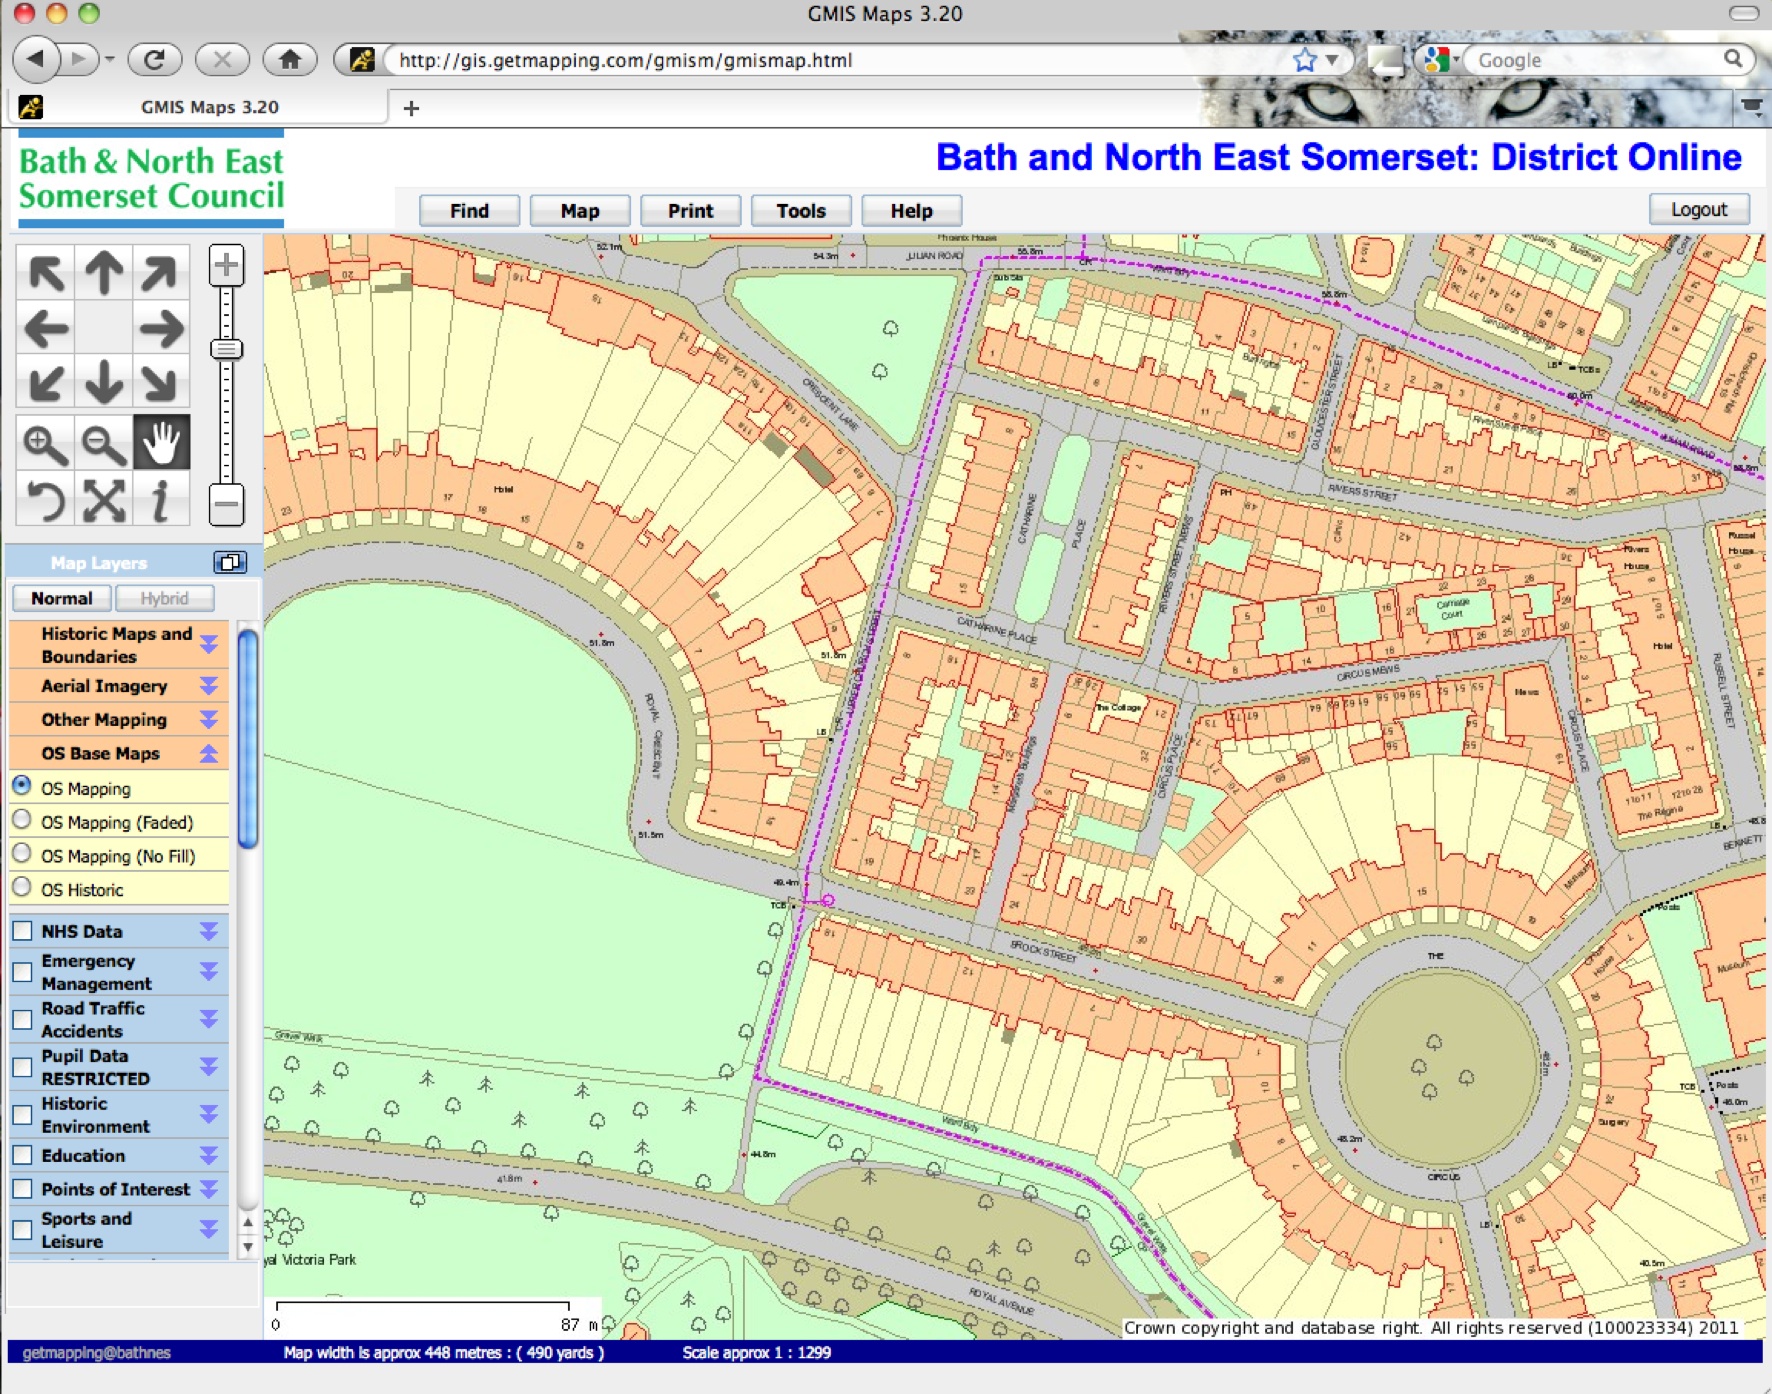Click the Bath & North East Somerset Council logo
The image size is (1772, 1394).
pyautogui.click(x=151, y=178)
